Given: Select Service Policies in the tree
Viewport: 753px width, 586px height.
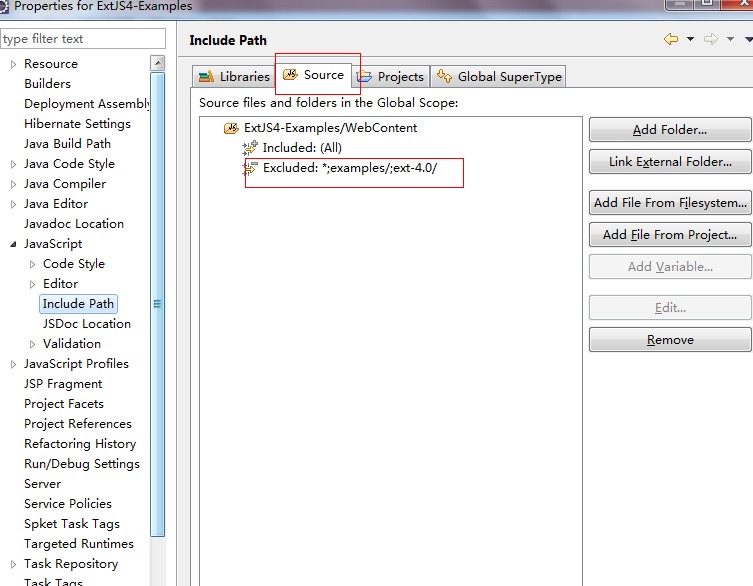Looking at the screenshot, I should click(68, 504).
